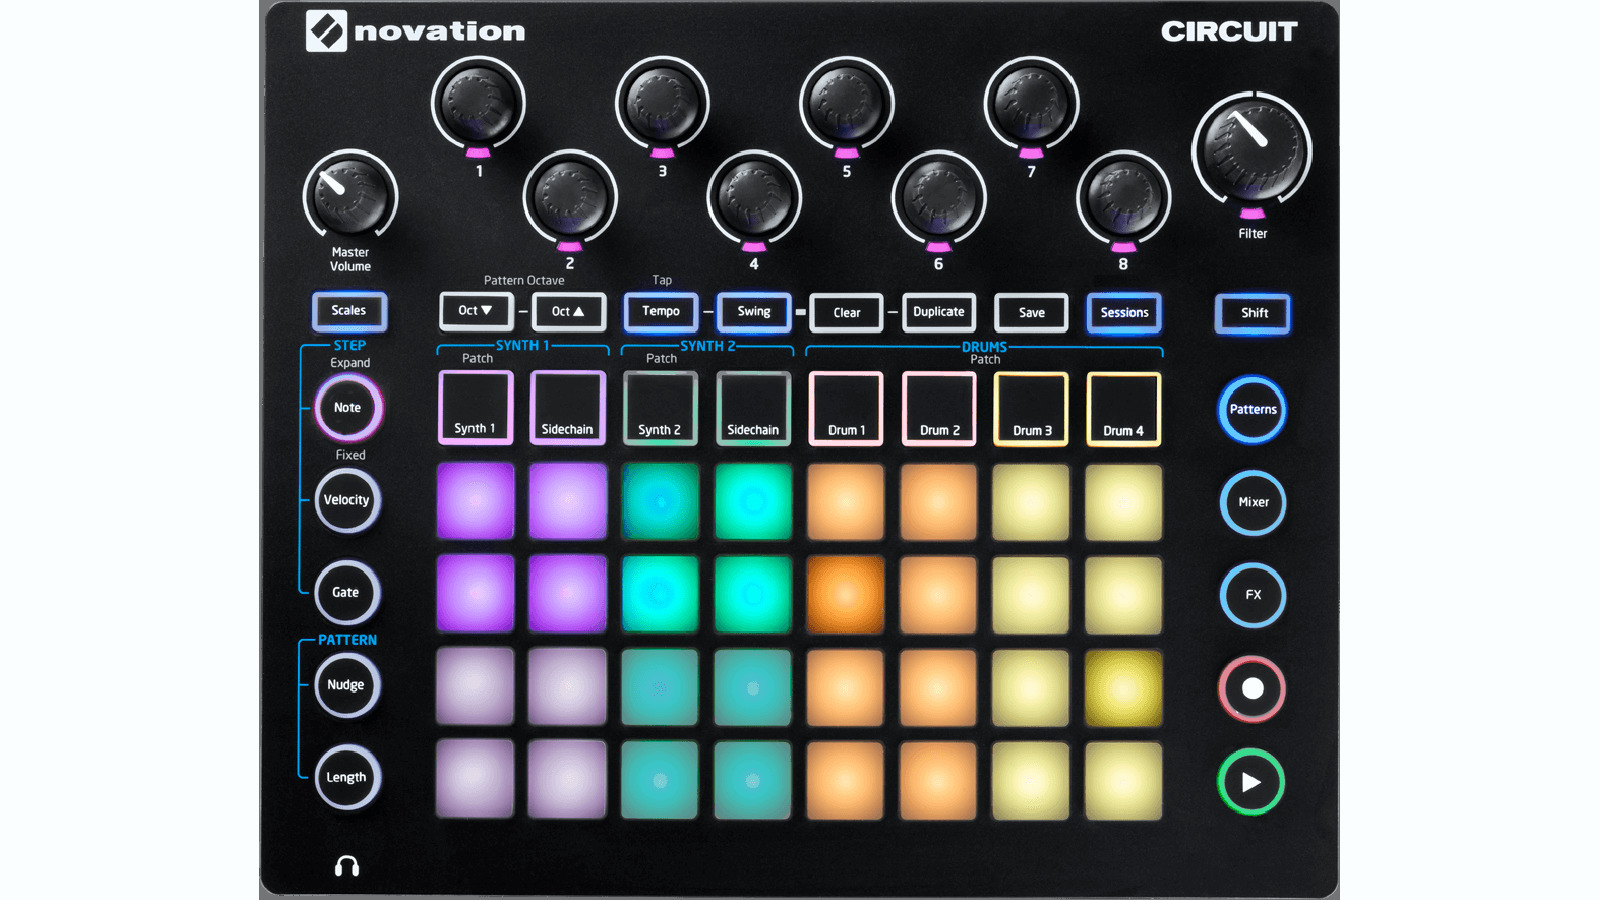Click macro knob 1

pos(478,103)
